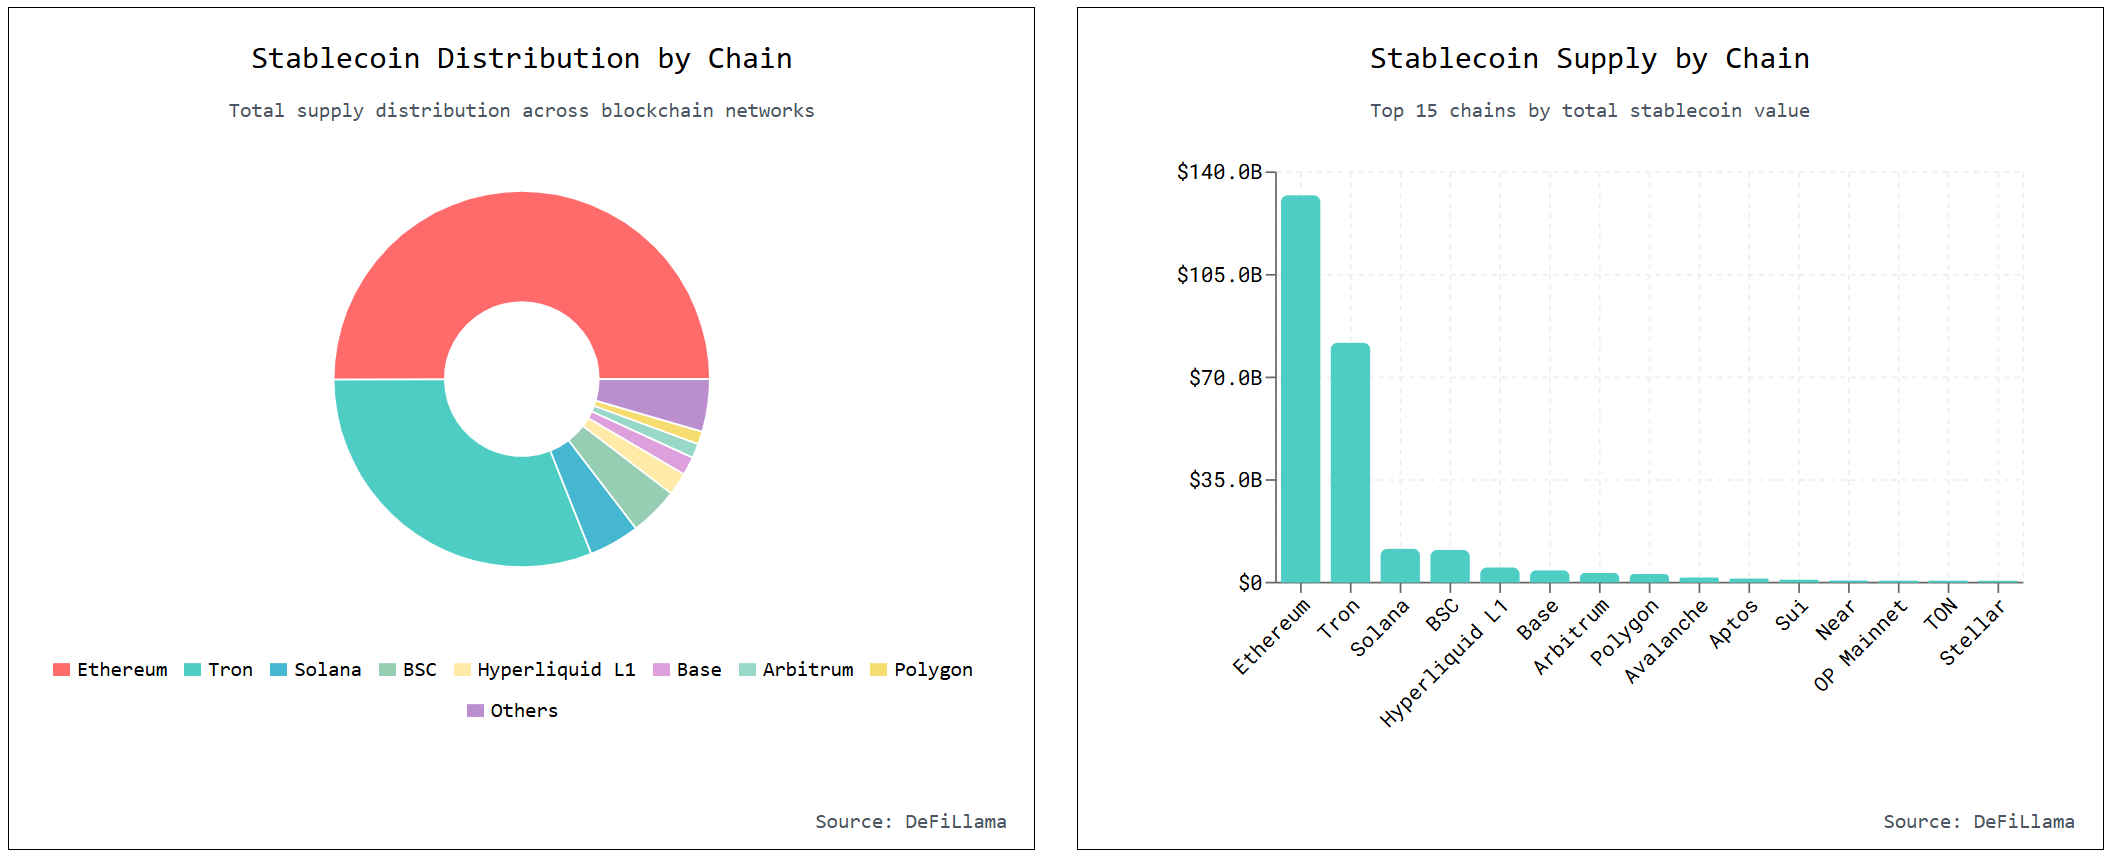Select the Tron bar in bar chart
2112x858 pixels.
click(x=1350, y=463)
